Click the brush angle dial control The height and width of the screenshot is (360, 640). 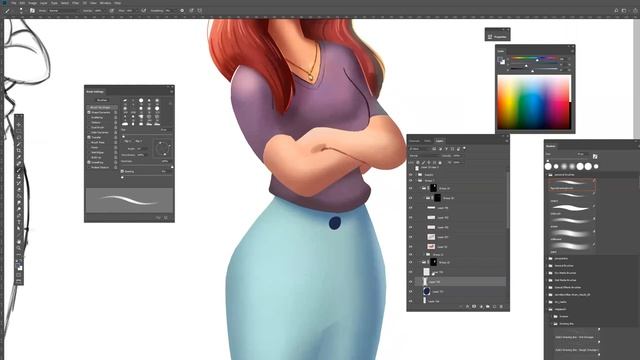pyautogui.click(x=162, y=149)
